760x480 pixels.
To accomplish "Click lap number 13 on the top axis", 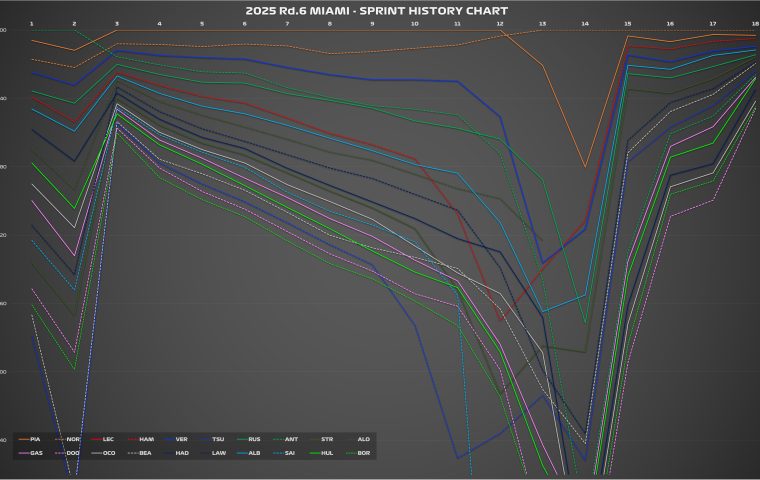I will [543, 24].
